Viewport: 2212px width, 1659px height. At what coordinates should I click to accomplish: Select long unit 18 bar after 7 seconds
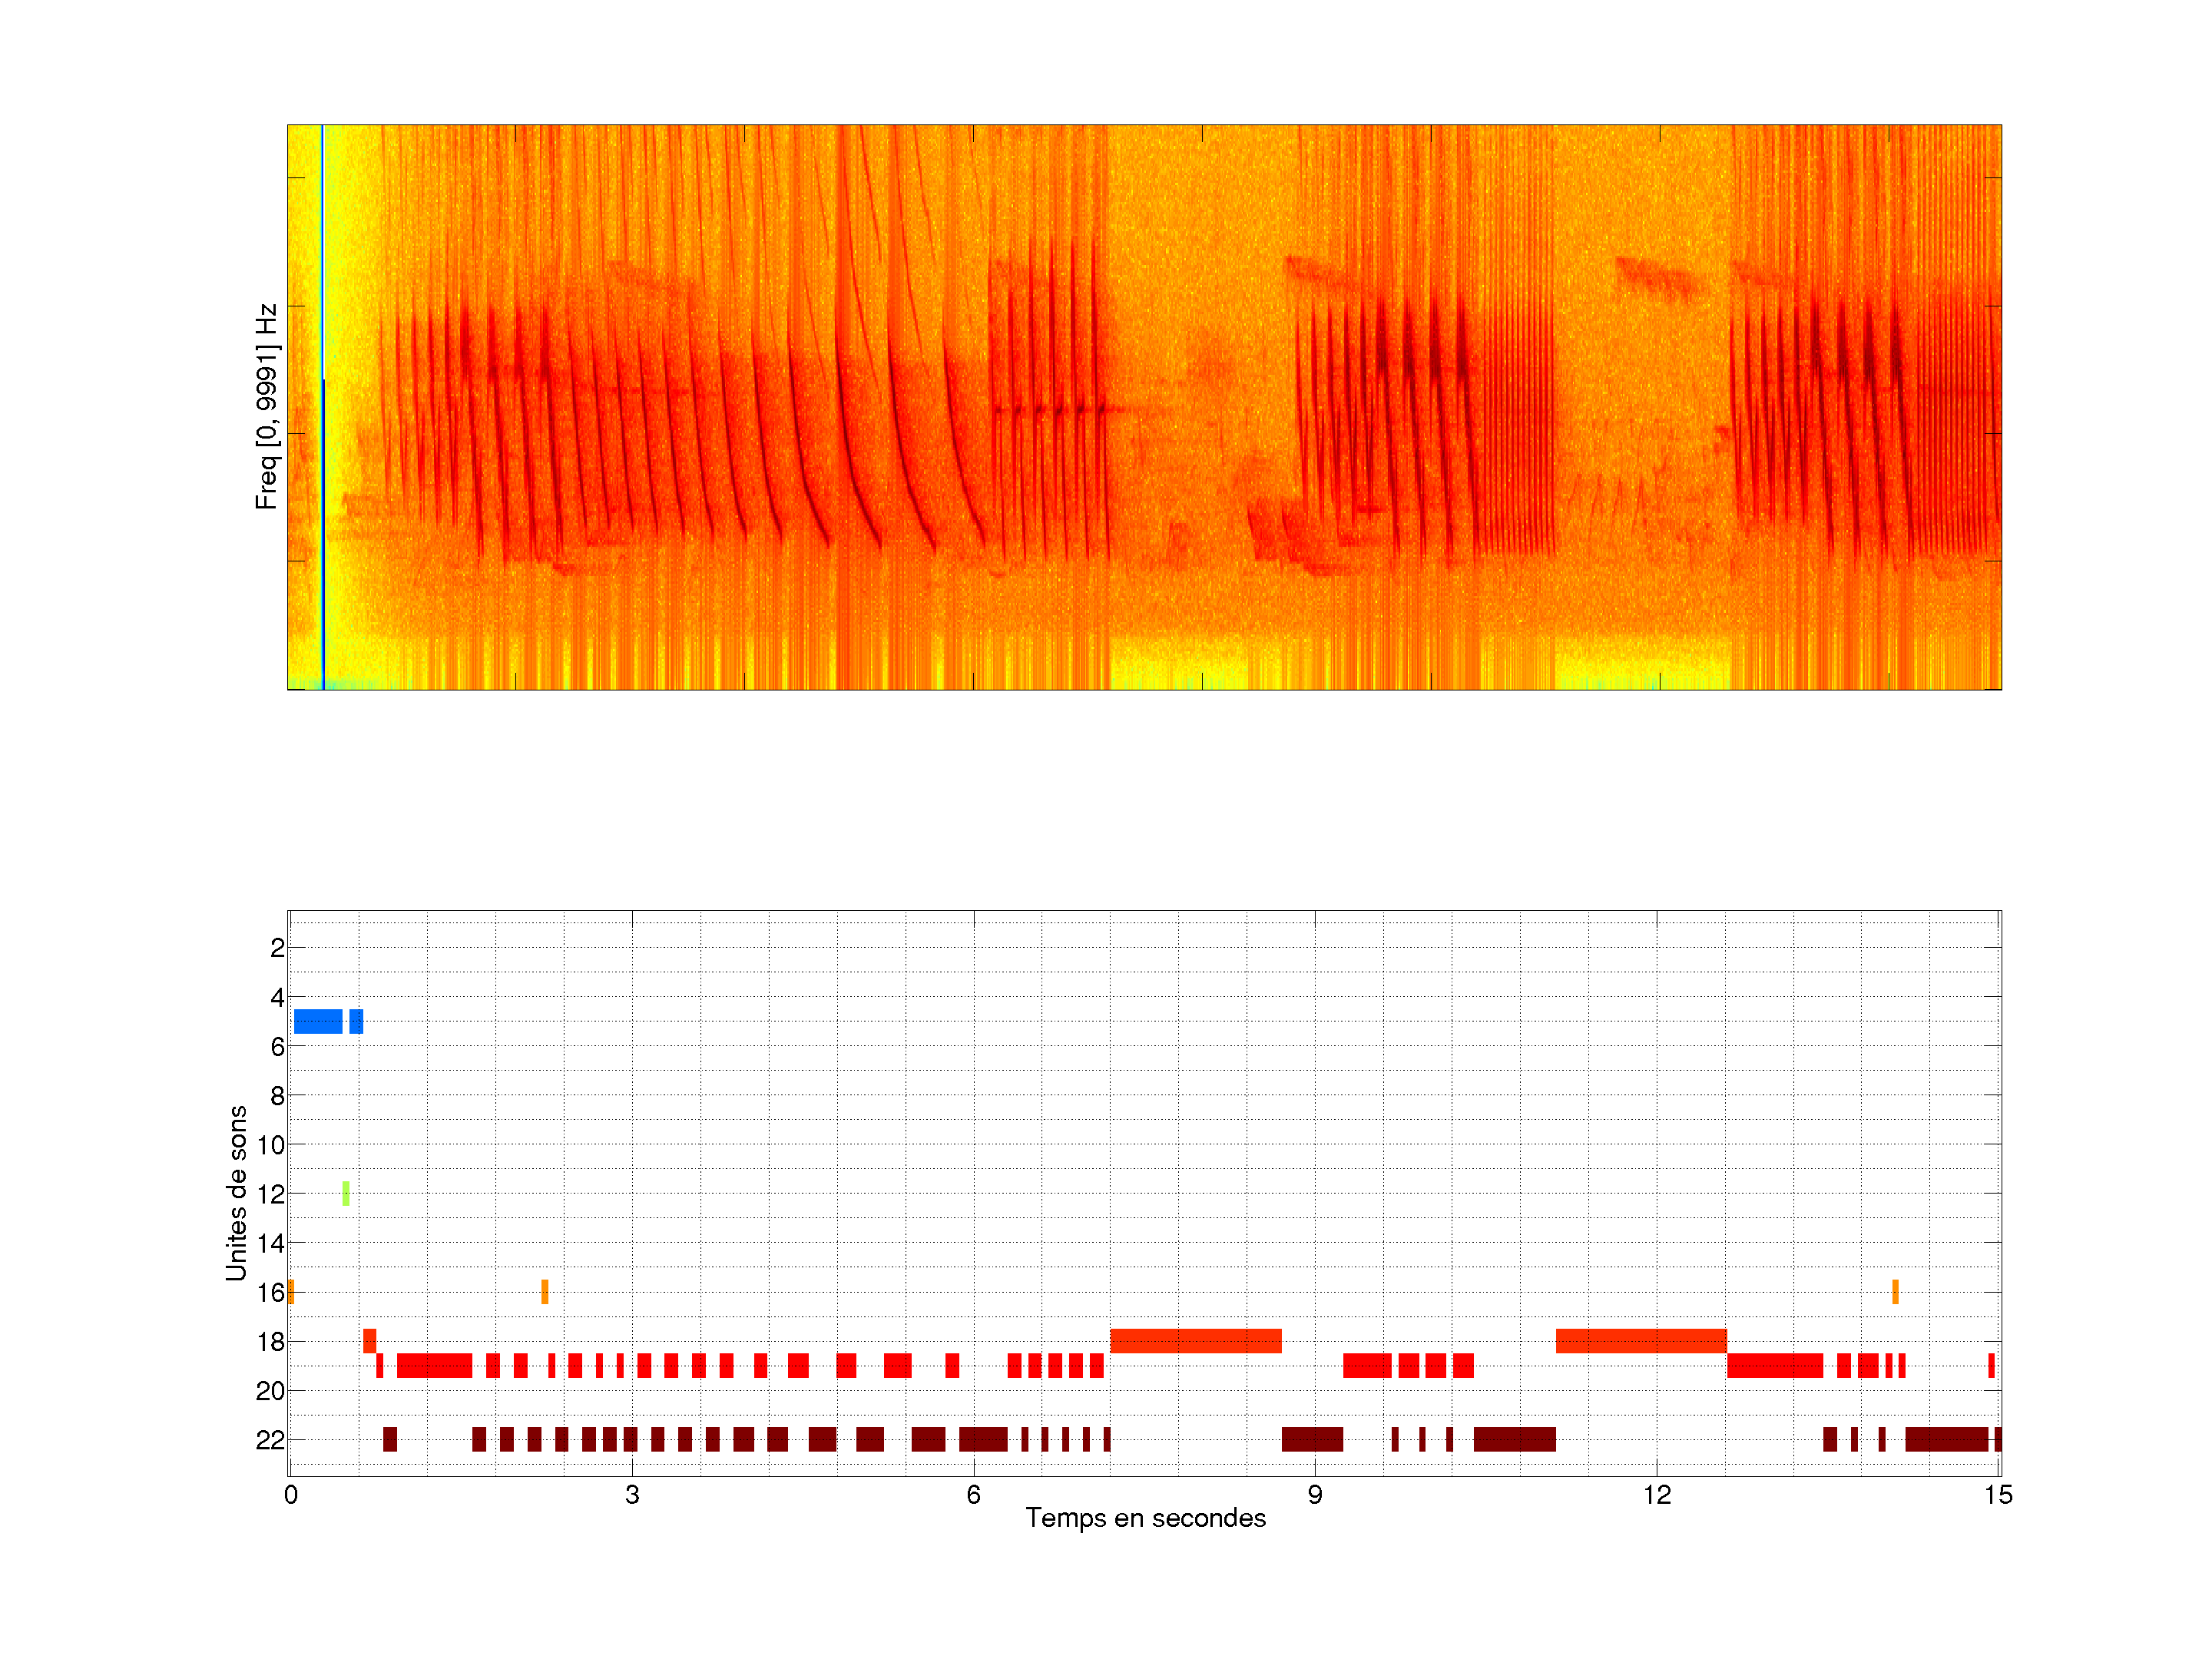(1195, 1340)
